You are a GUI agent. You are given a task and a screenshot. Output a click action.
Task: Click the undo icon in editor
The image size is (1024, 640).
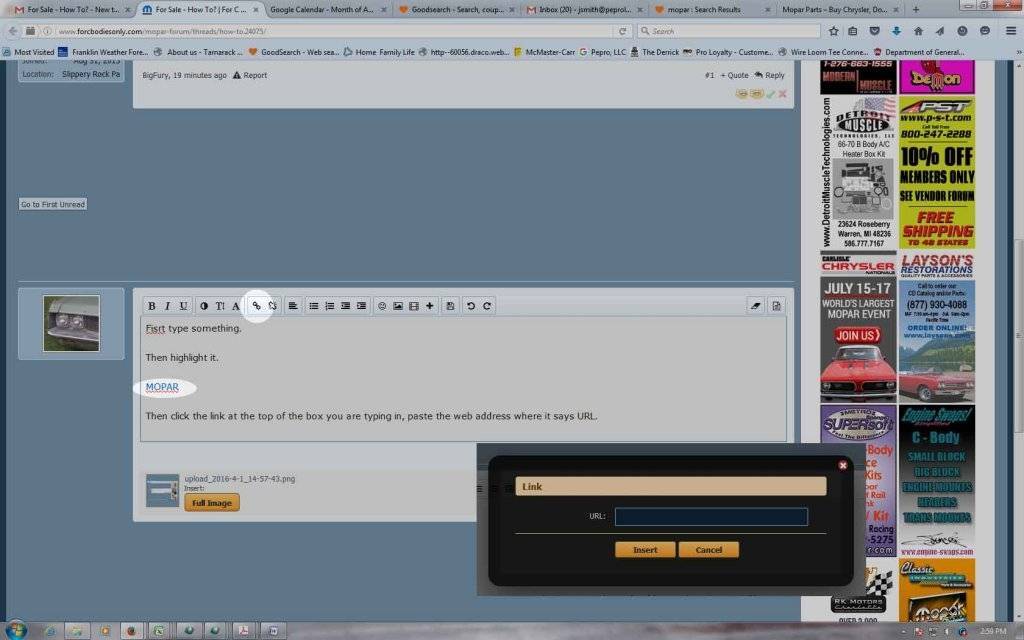tap(471, 306)
